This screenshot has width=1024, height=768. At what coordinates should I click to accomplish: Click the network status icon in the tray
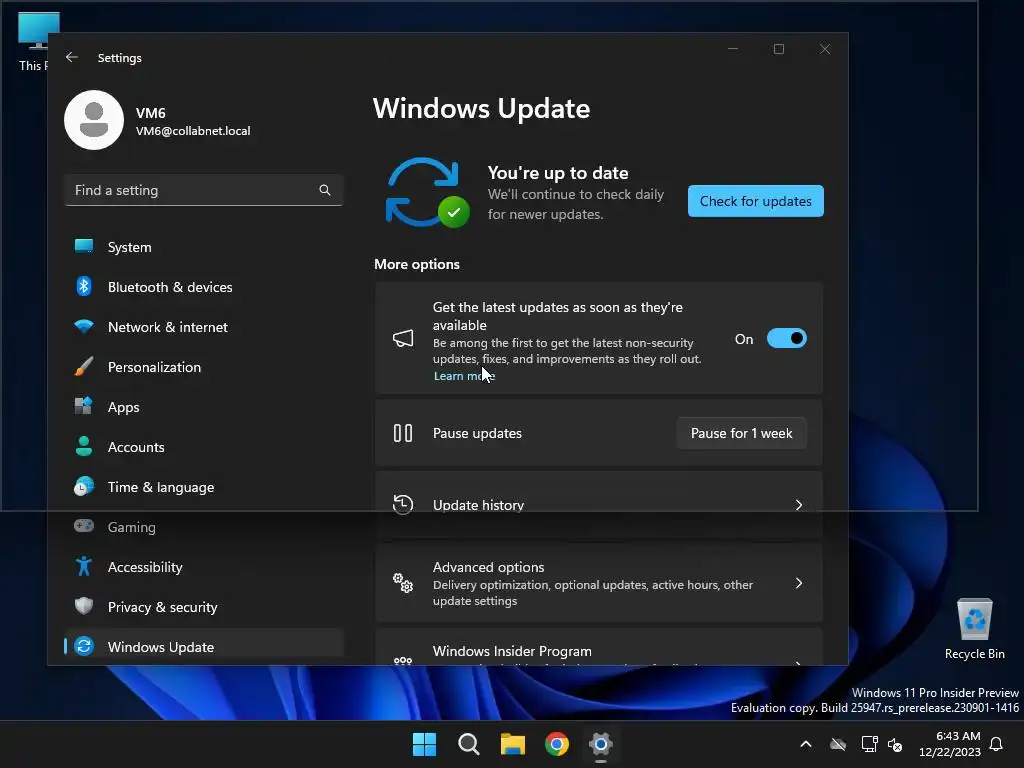click(x=869, y=744)
